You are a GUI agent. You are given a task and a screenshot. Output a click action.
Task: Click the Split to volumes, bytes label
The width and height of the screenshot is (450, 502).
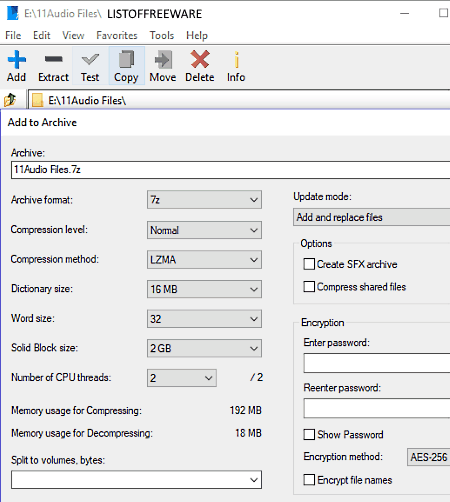coord(58,460)
